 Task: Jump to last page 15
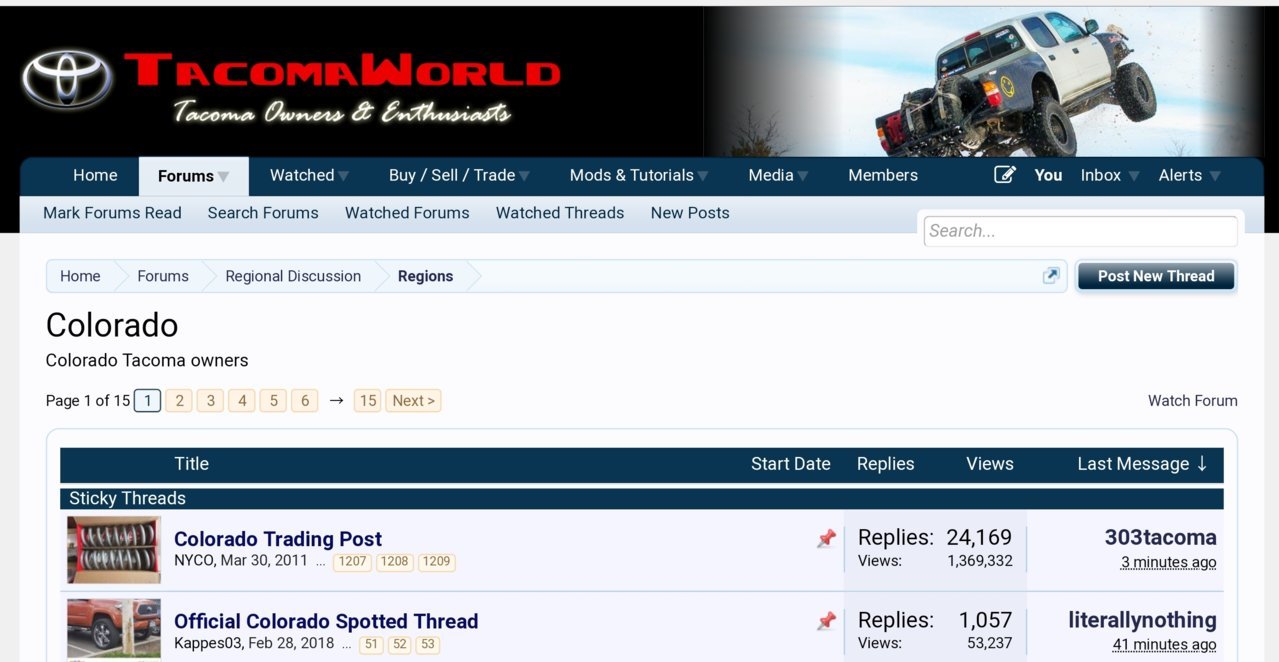tap(368, 401)
